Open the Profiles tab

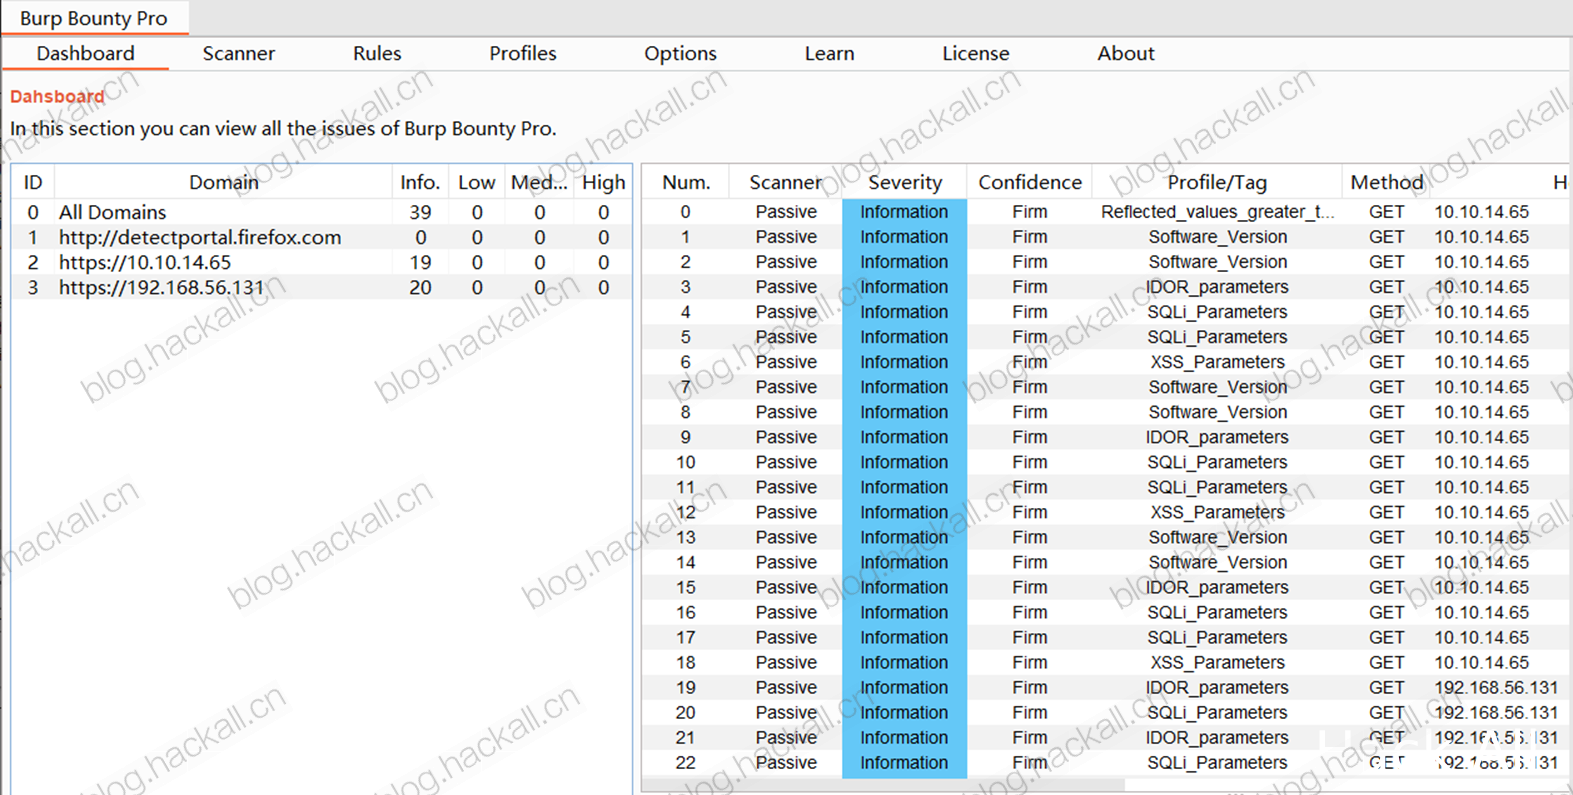tap(522, 54)
